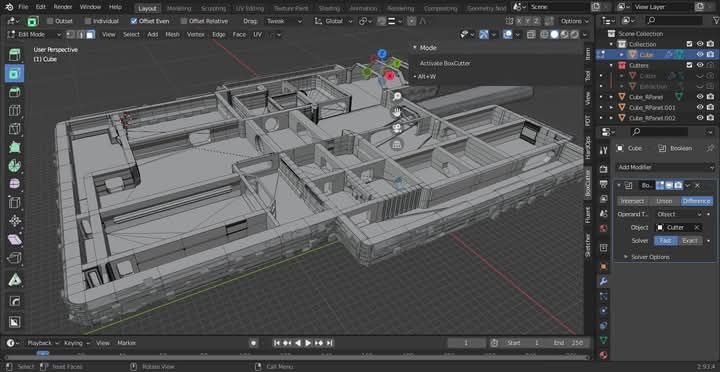Choose the Fast solver

pyautogui.click(x=666, y=241)
